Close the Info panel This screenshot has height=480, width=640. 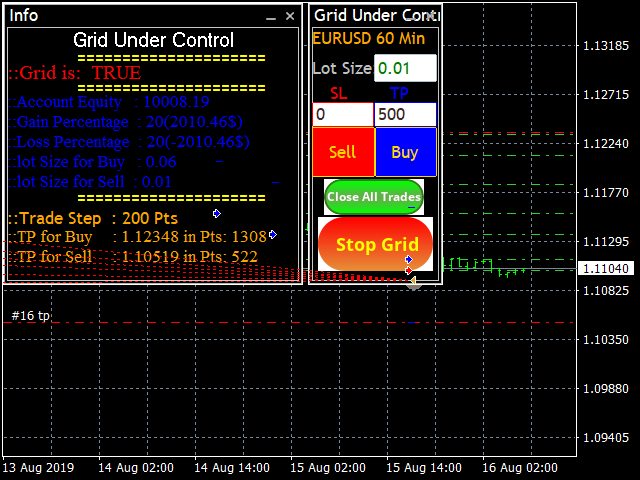(x=290, y=16)
